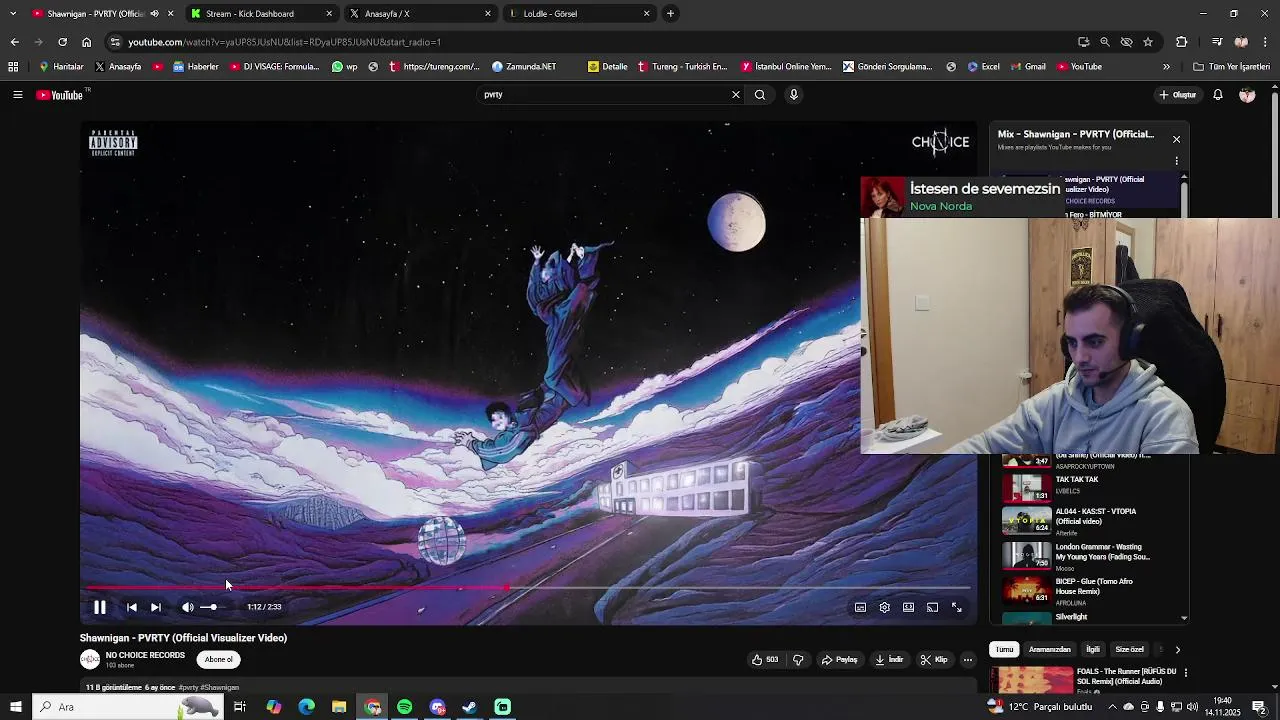
Task: Enter fullscreen mode for the video
Action: [956, 607]
